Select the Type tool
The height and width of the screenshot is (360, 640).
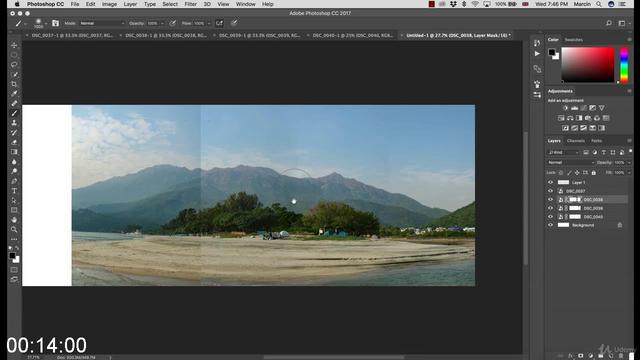[x=14, y=191]
